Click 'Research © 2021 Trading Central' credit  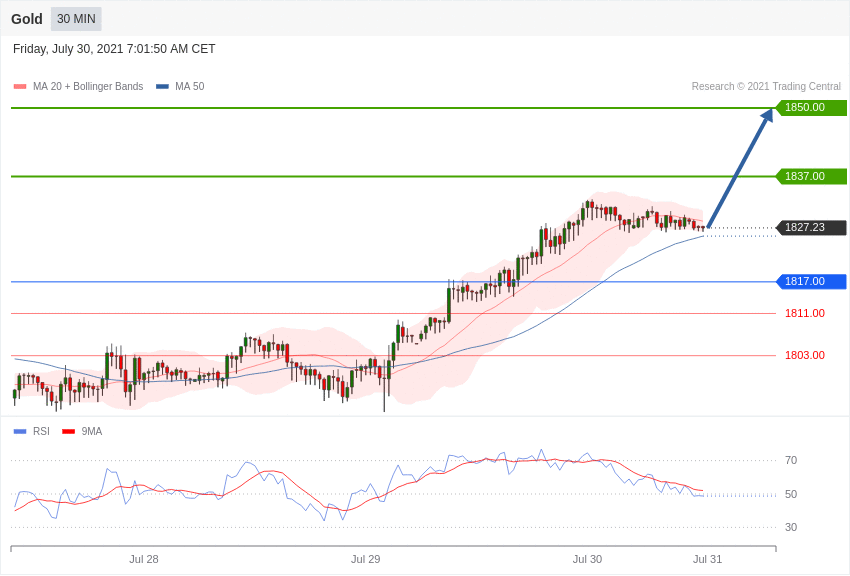(x=766, y=86)
